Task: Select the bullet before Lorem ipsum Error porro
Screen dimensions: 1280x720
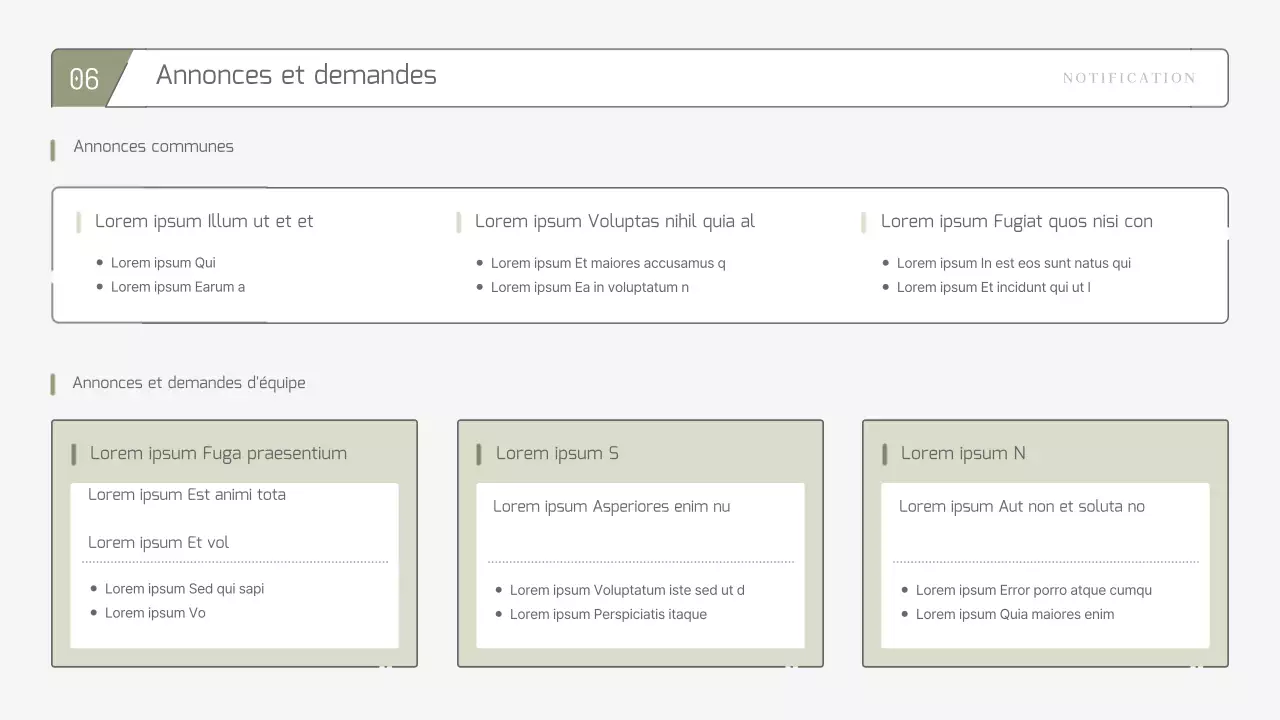Action: tap(904, 590)
